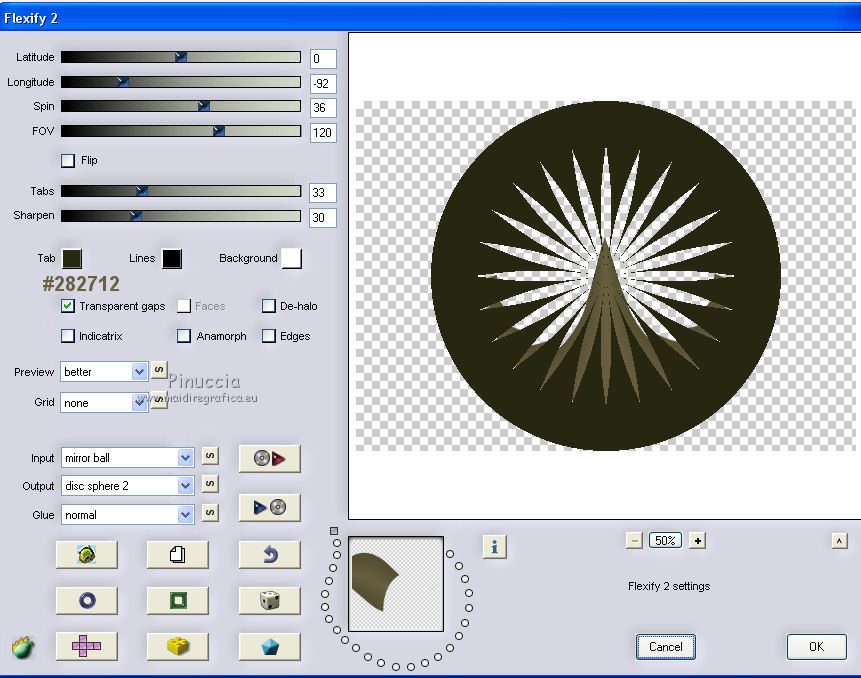861x678 pixels.
Task: Click the yellow brick icon button
Action: pyautogui.click(x=177, y=646)
